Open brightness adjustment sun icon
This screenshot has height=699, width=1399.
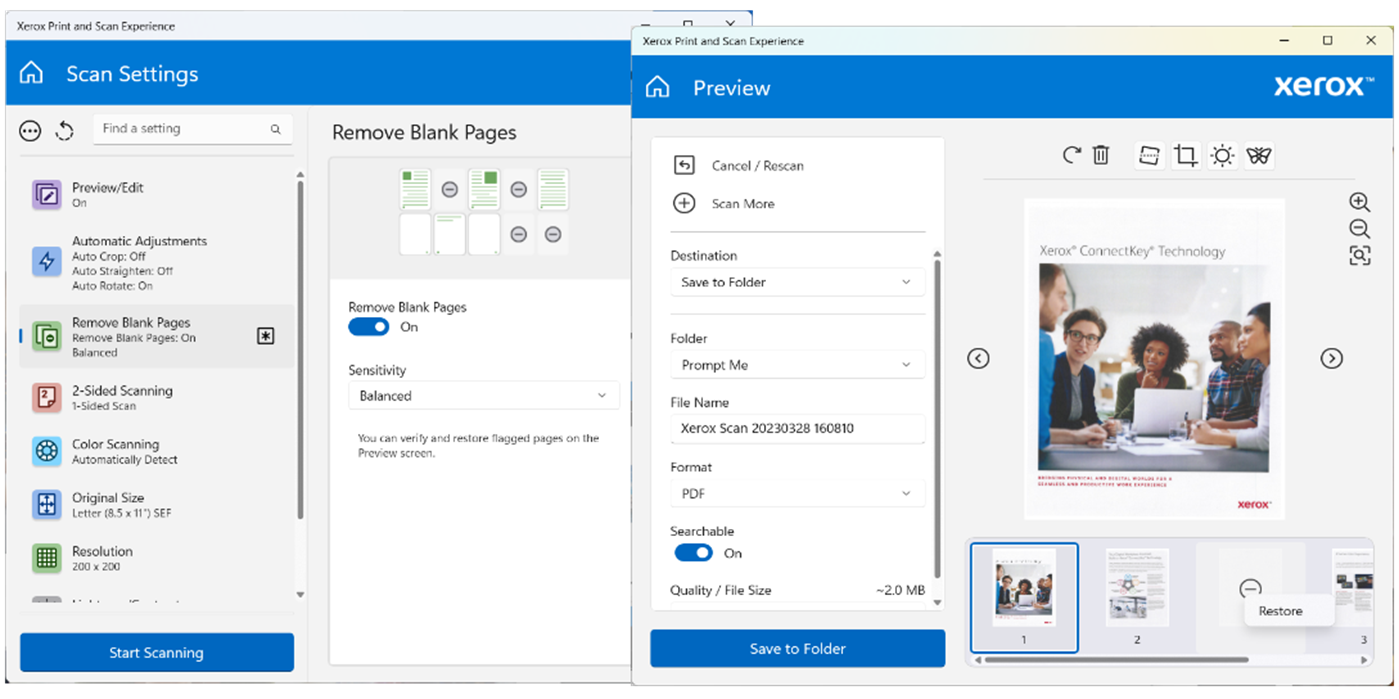pos(1222,155)
